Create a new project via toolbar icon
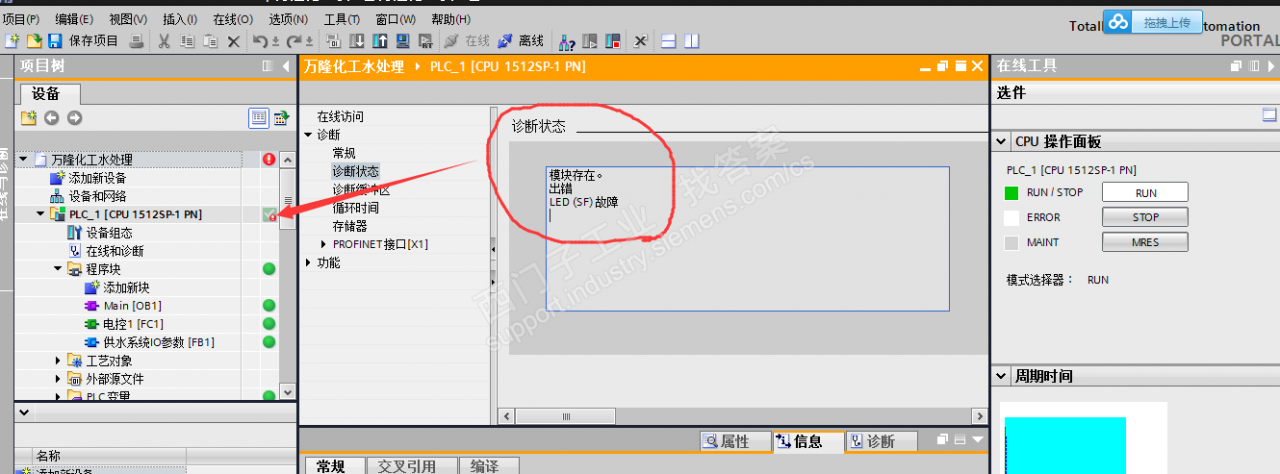 click(11, 41)
